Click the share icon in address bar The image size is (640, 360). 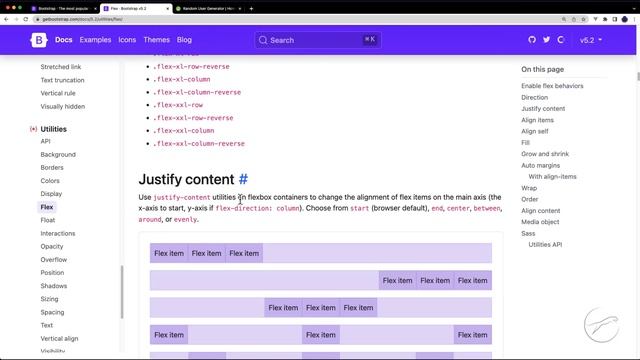[573, 19]
